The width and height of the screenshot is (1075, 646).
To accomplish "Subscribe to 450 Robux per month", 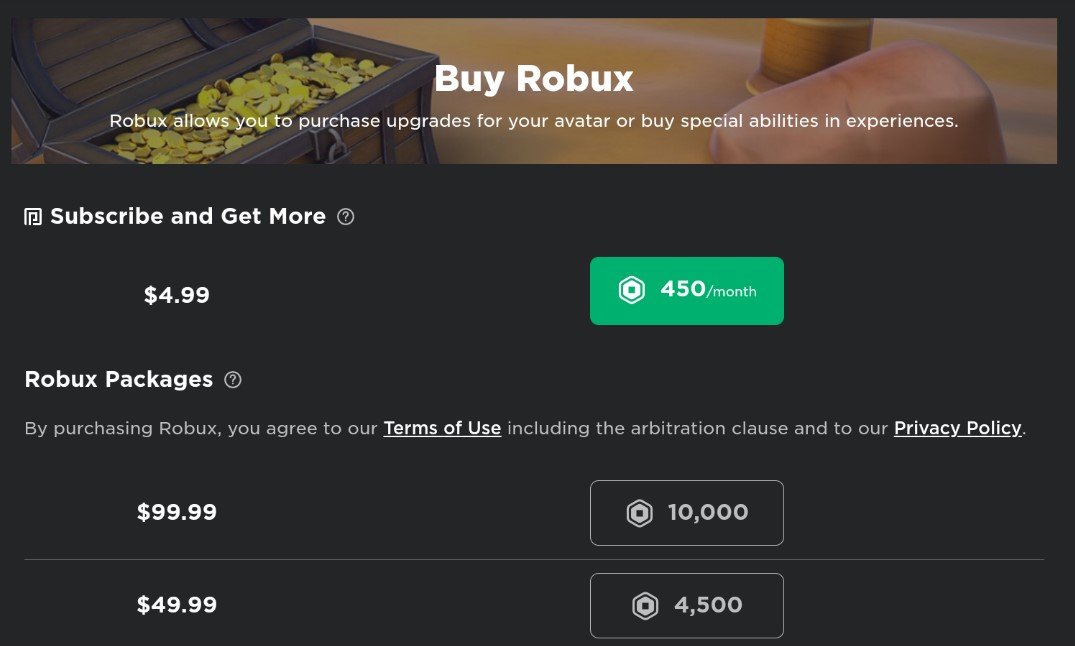I will (x=687, y=291).
